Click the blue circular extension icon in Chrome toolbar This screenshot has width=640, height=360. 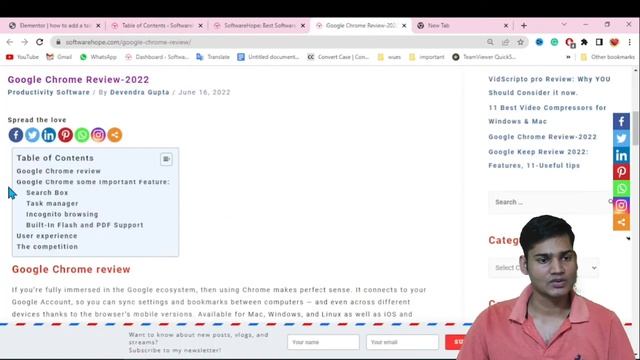539,42
